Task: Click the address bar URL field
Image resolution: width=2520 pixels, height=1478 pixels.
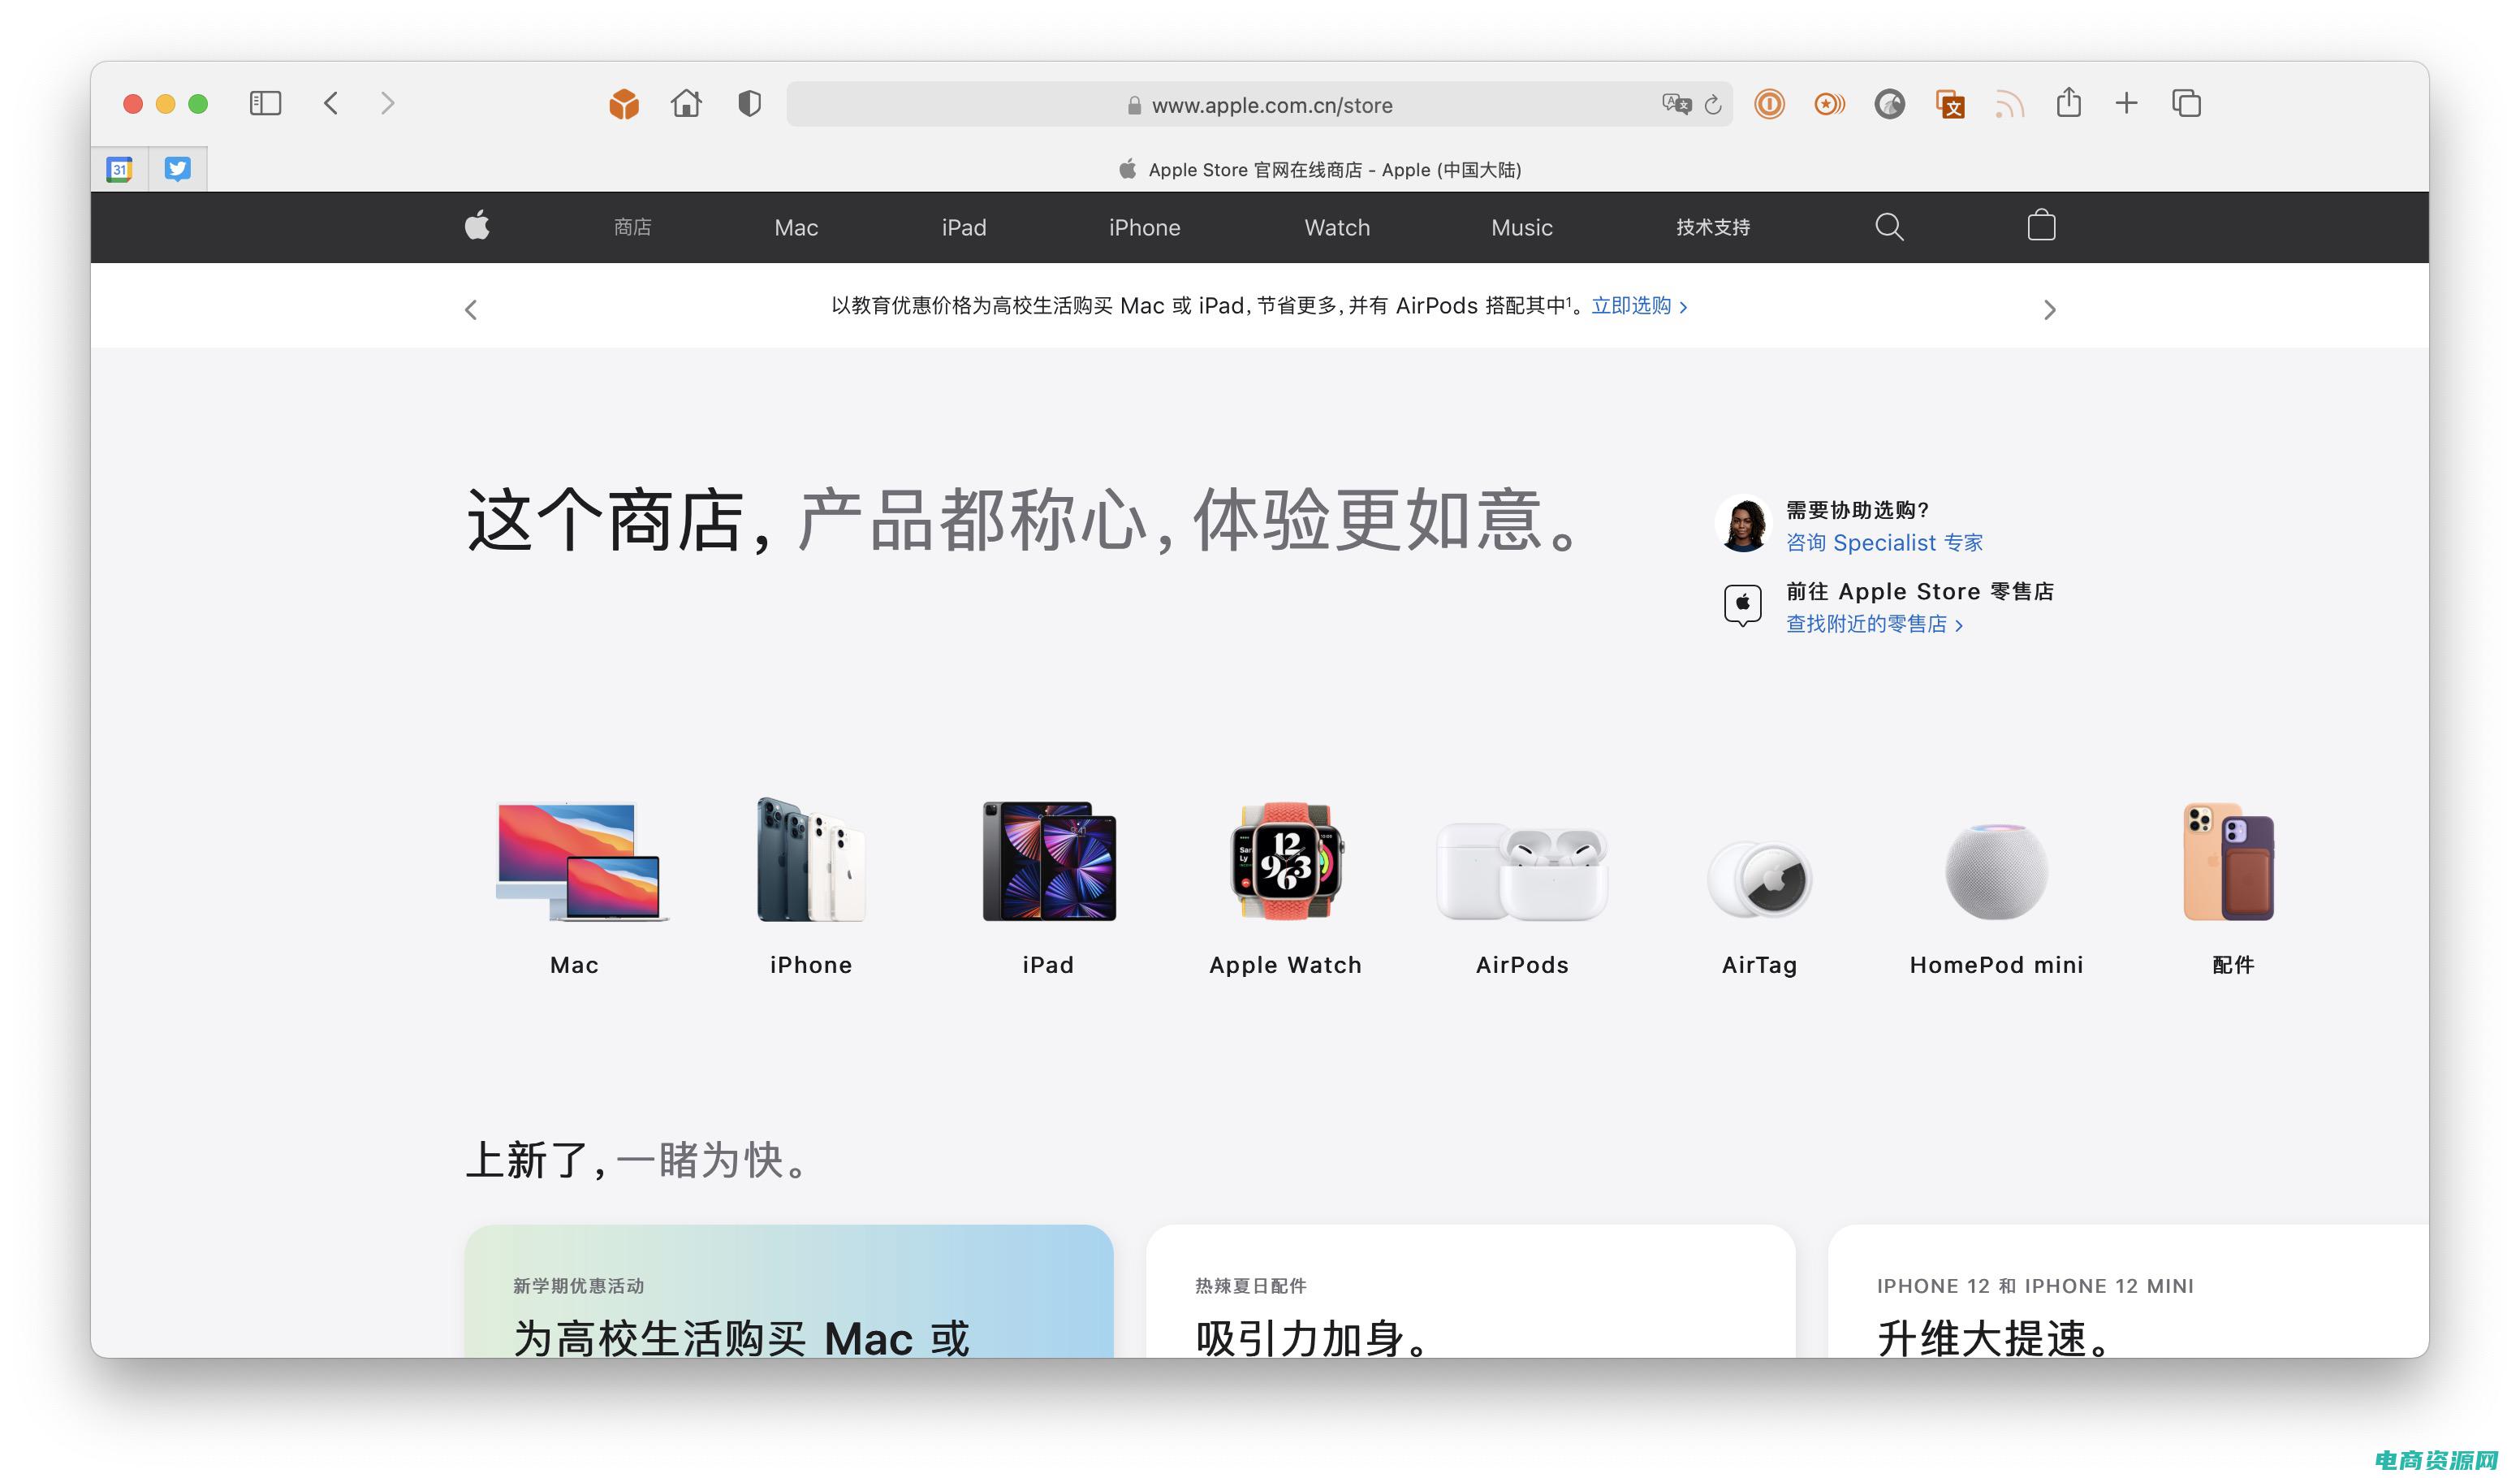Action: click(x=1259, y=104)
